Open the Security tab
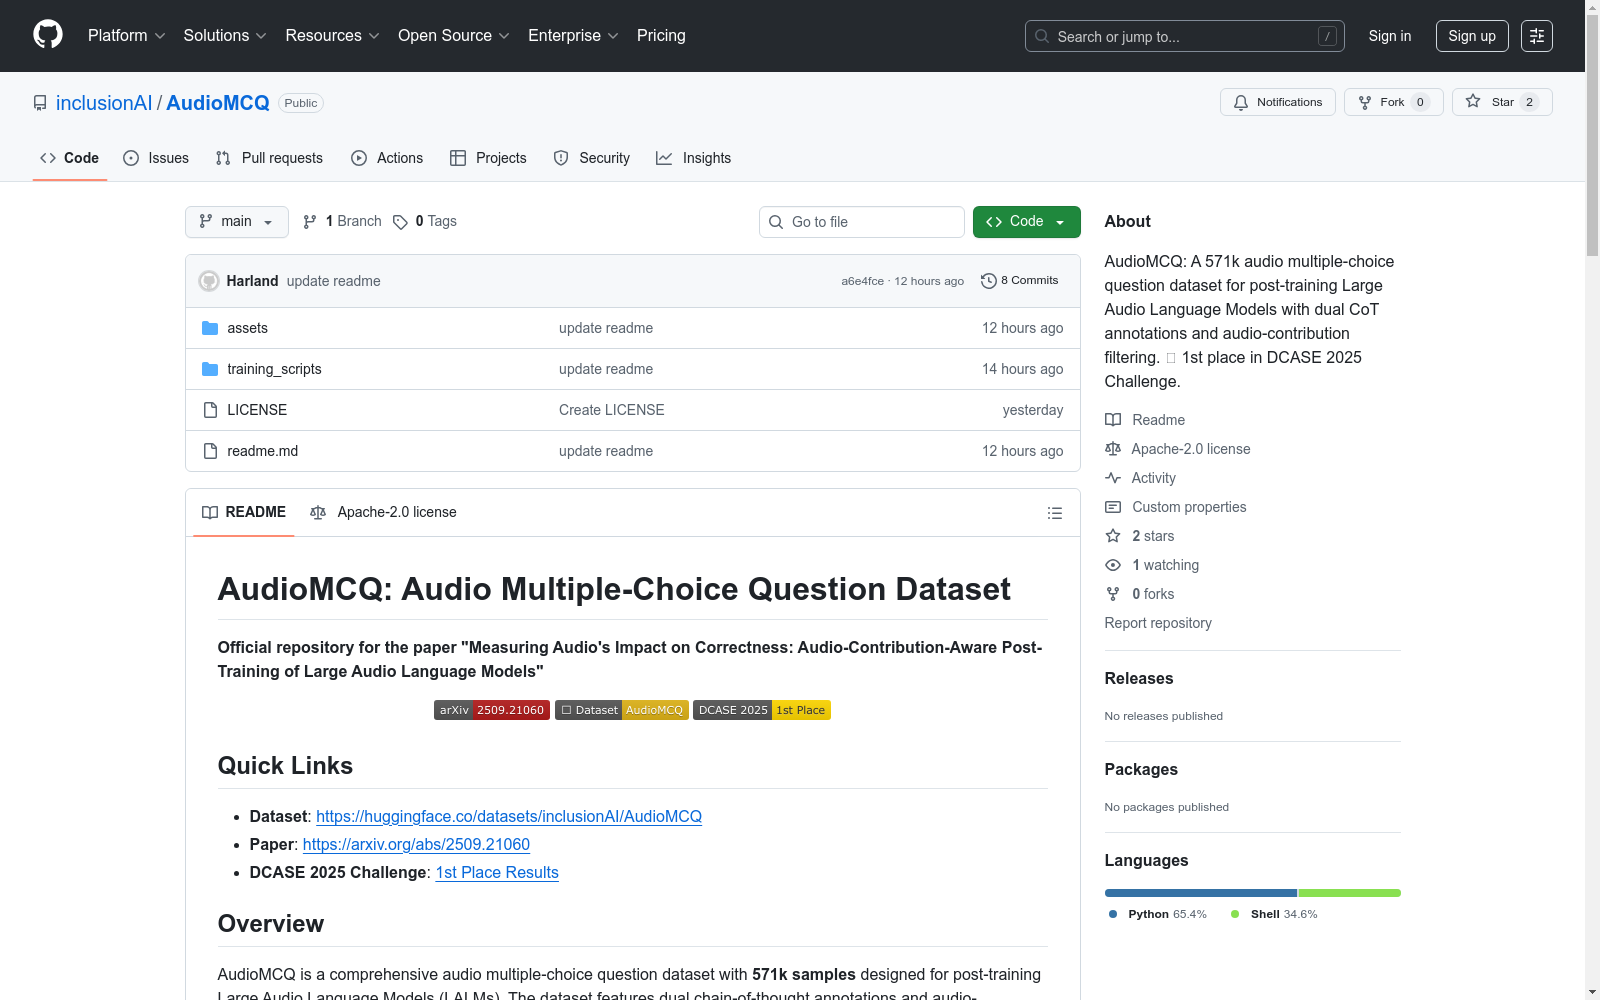 pyautogui.click(x=592, y=158)
